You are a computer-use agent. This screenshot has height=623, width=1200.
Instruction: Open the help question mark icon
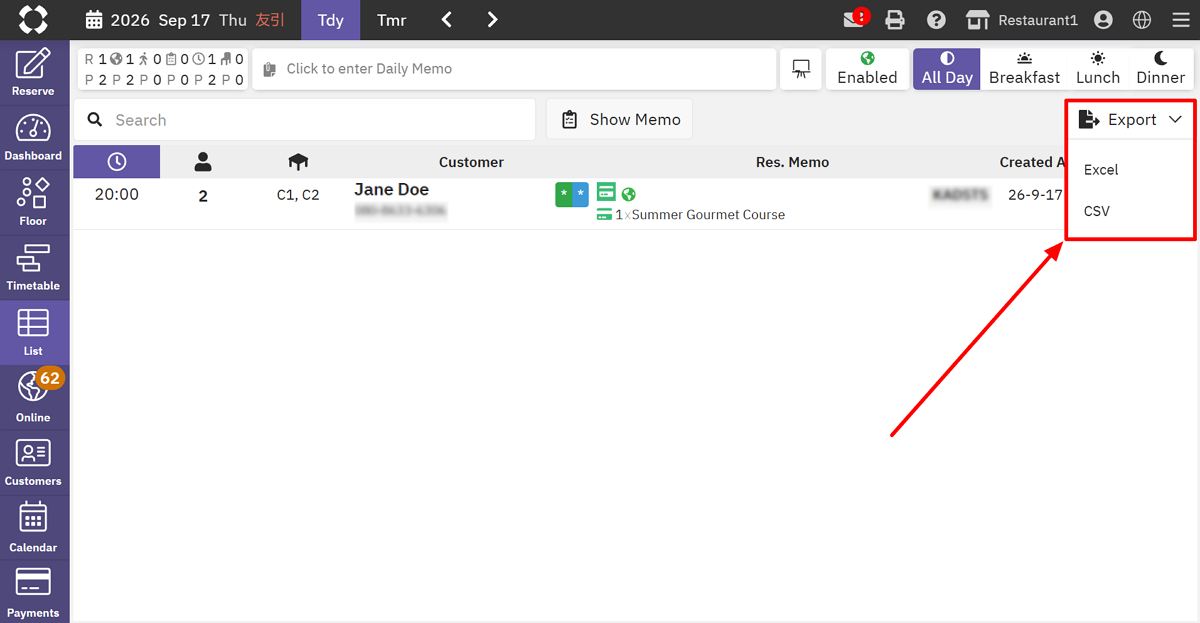click(936, 20)
